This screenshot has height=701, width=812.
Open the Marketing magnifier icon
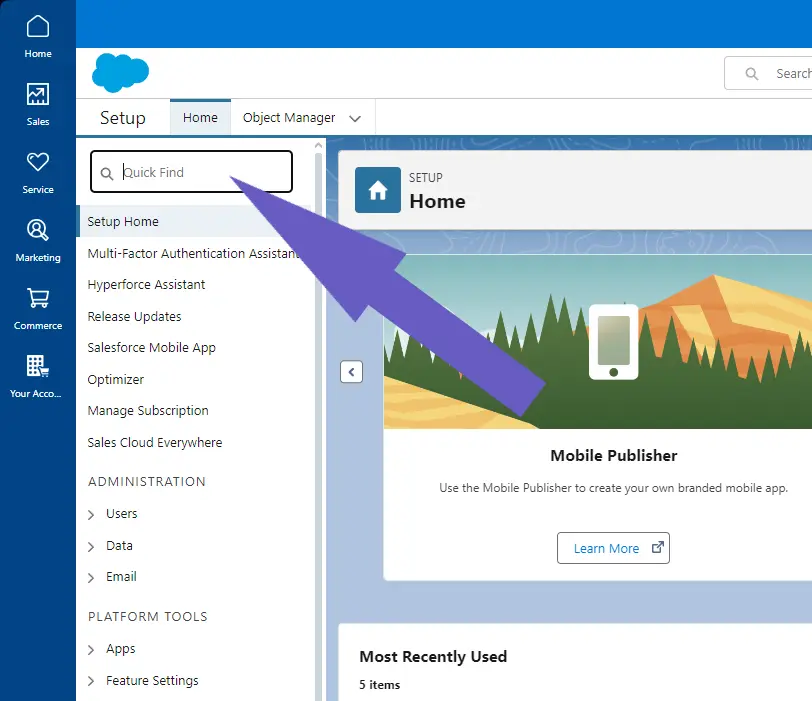[x=38, y=230]
